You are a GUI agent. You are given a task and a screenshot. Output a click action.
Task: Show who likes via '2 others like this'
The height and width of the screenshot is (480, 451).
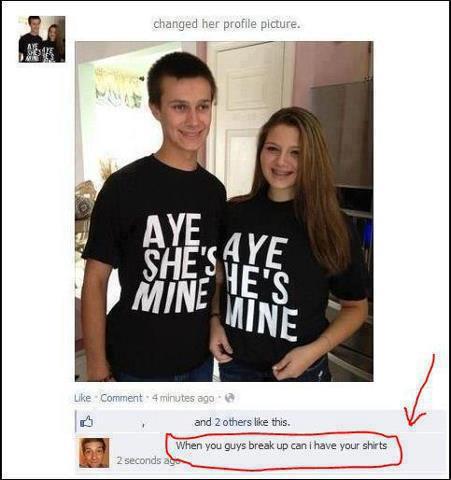point(242,422)
